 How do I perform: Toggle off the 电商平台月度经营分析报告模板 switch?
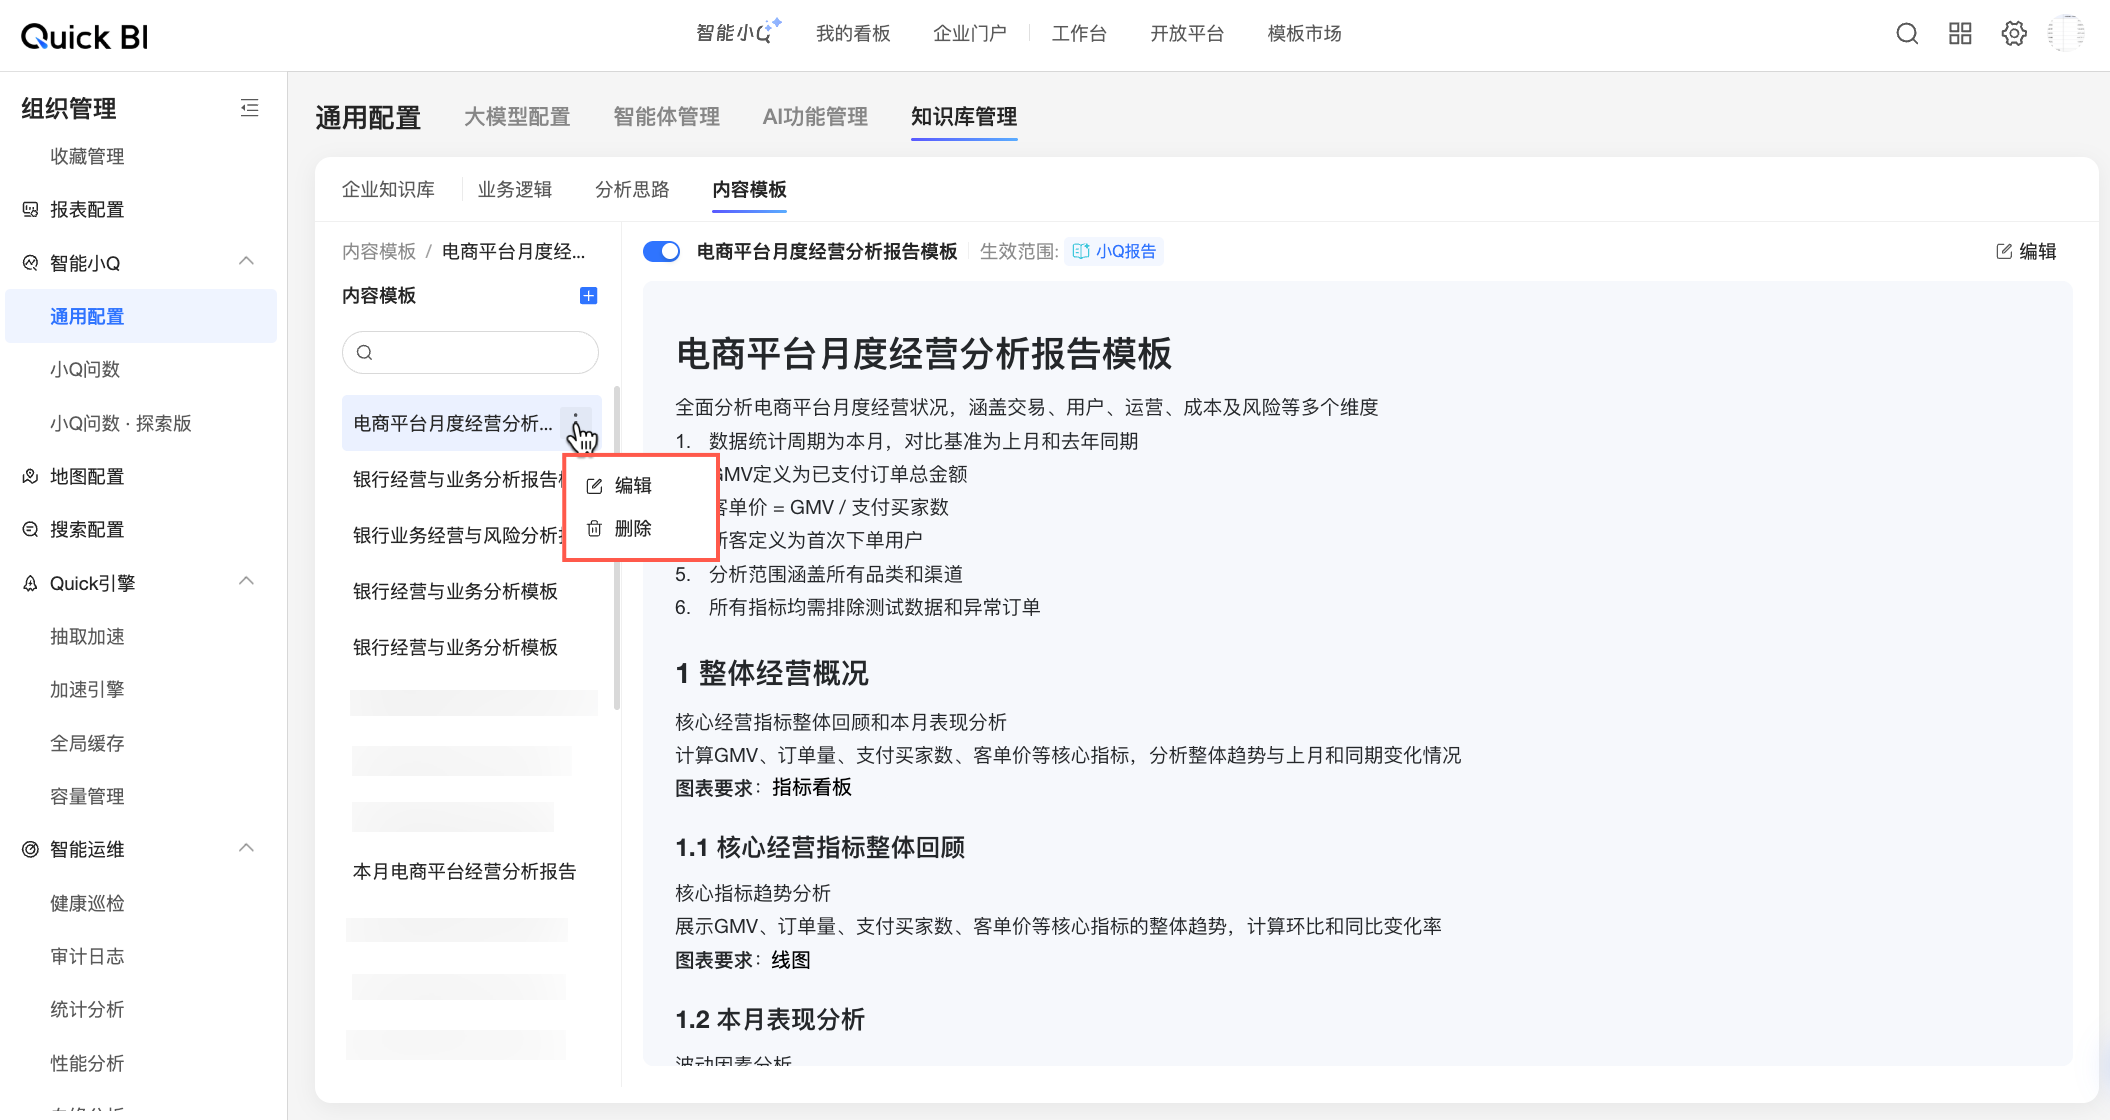[x=661, y=252]
